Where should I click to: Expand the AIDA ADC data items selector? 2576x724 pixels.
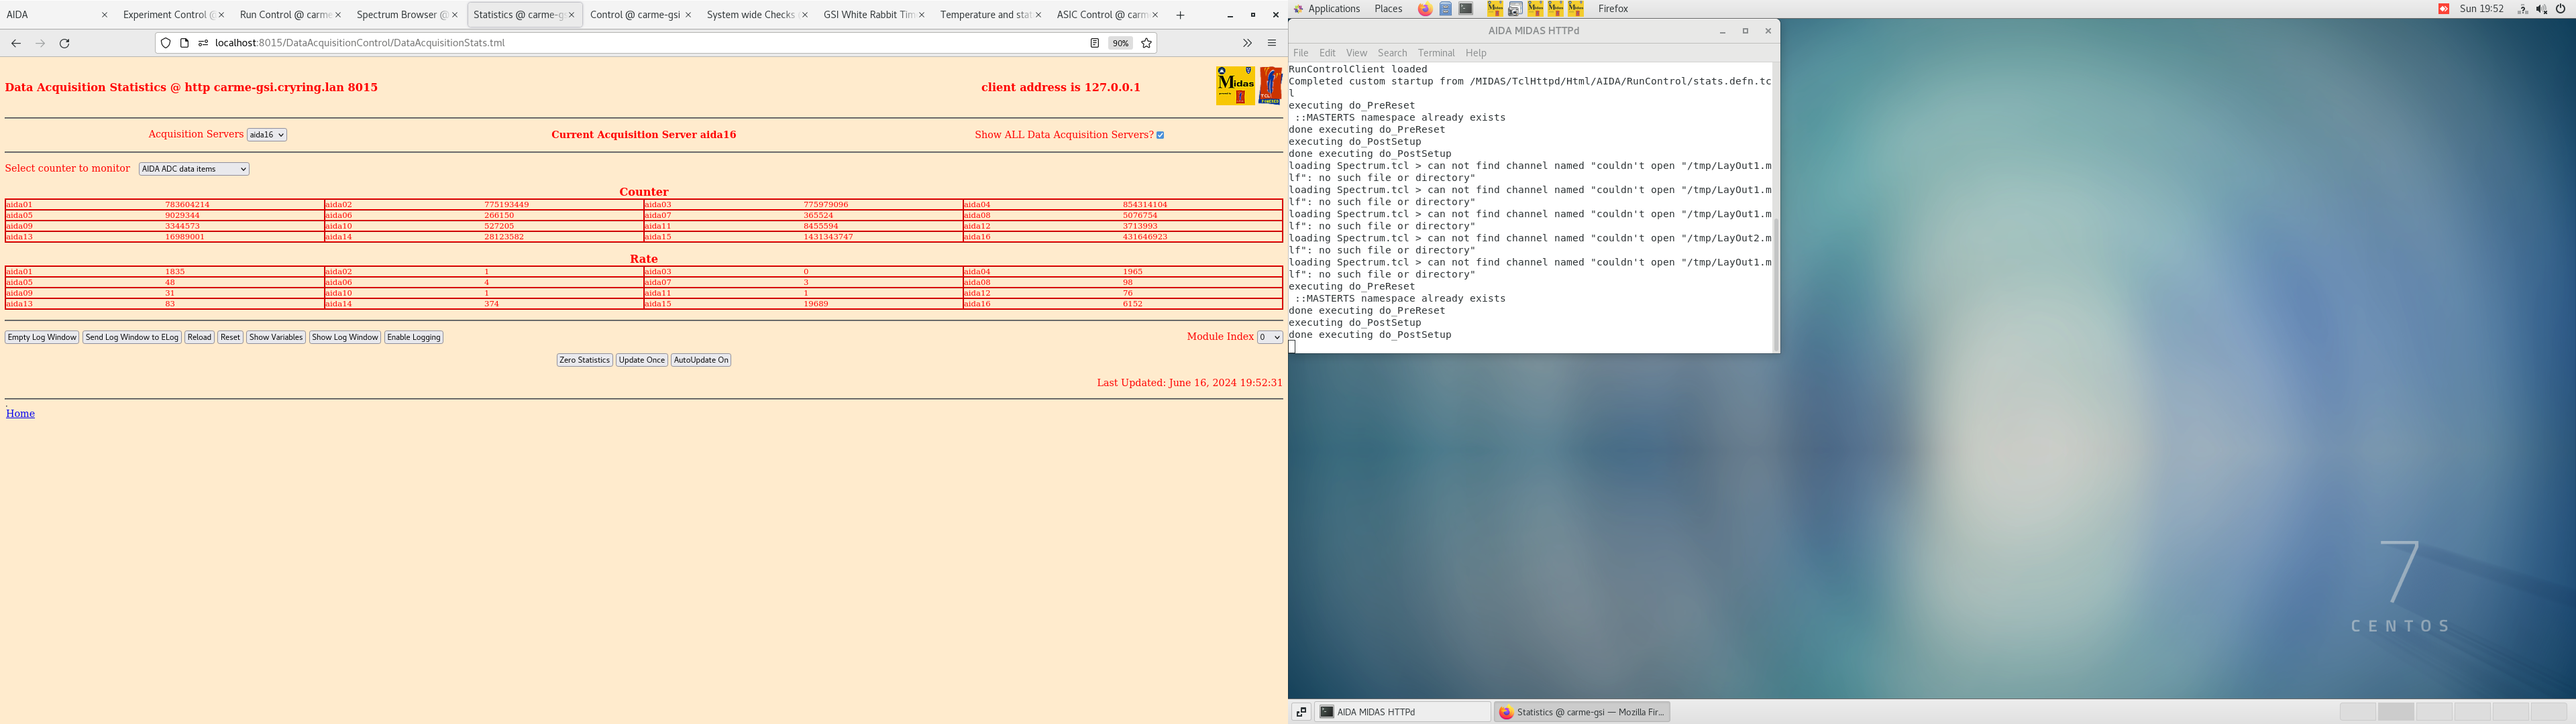click(194, 169)
